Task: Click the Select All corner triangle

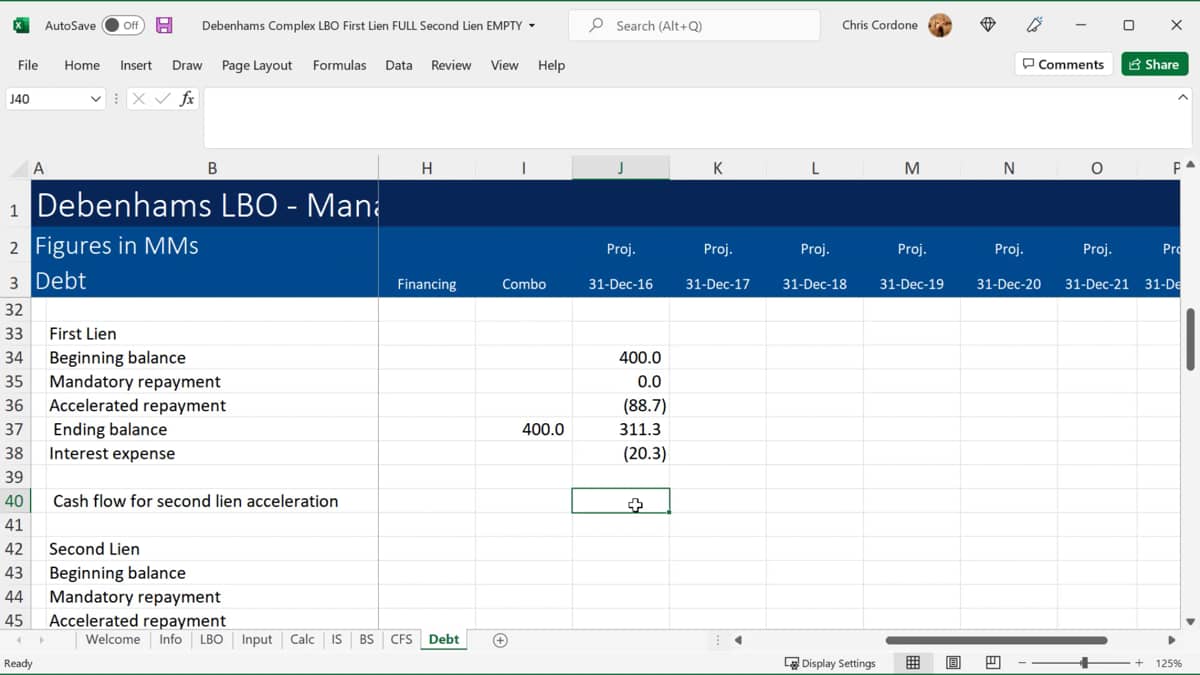Action: click(17, 169)
